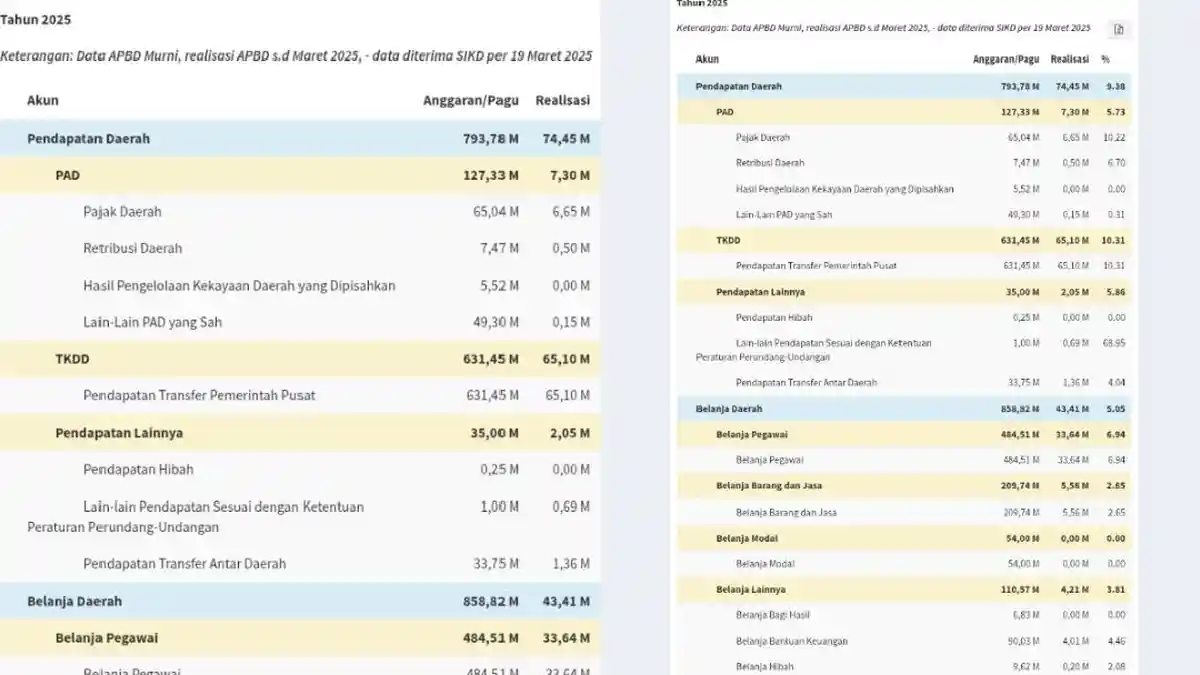Click the 1,36 M value in the enlarged table
This screenshot has width=1200, height=675.
[571, 563]
